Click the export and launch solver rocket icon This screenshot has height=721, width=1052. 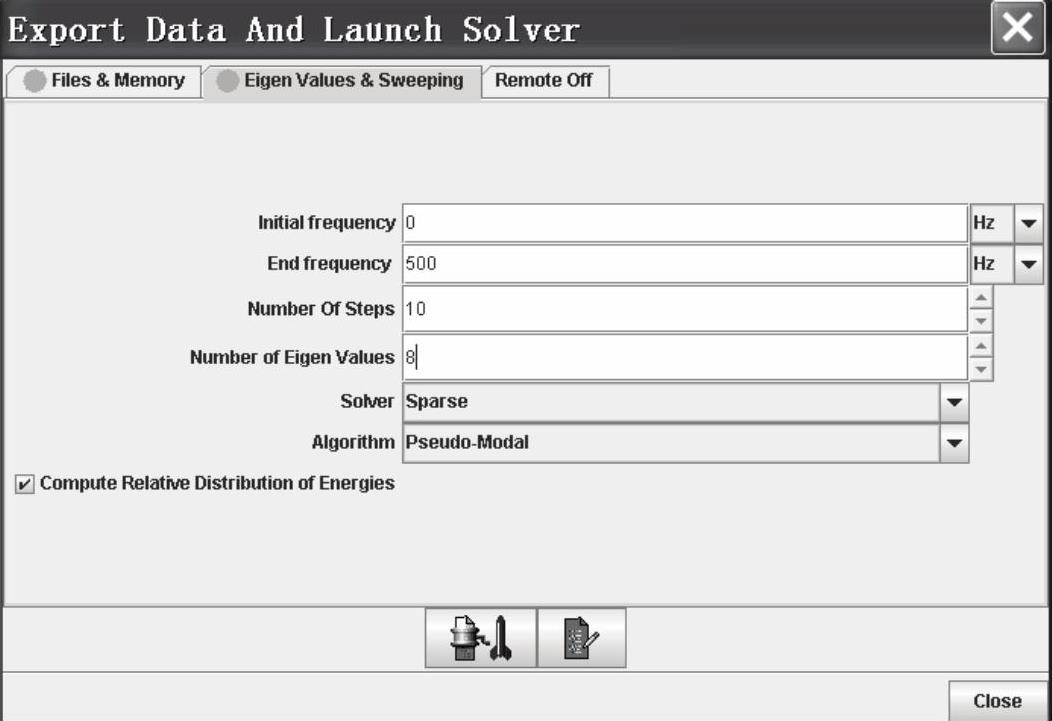(x=481, y=638)
